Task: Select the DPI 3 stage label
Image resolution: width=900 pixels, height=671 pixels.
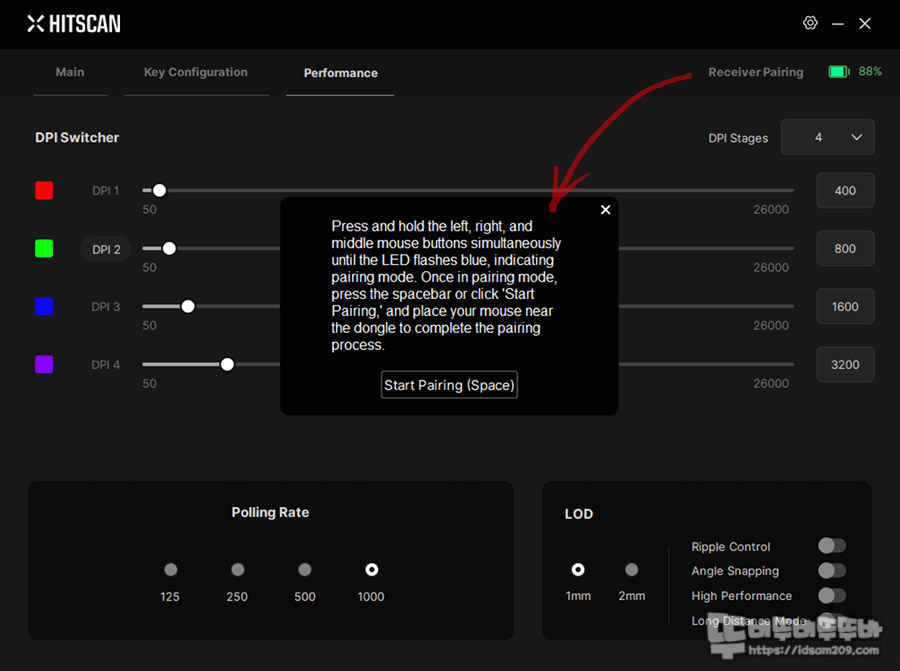Action: click(106, 307)
